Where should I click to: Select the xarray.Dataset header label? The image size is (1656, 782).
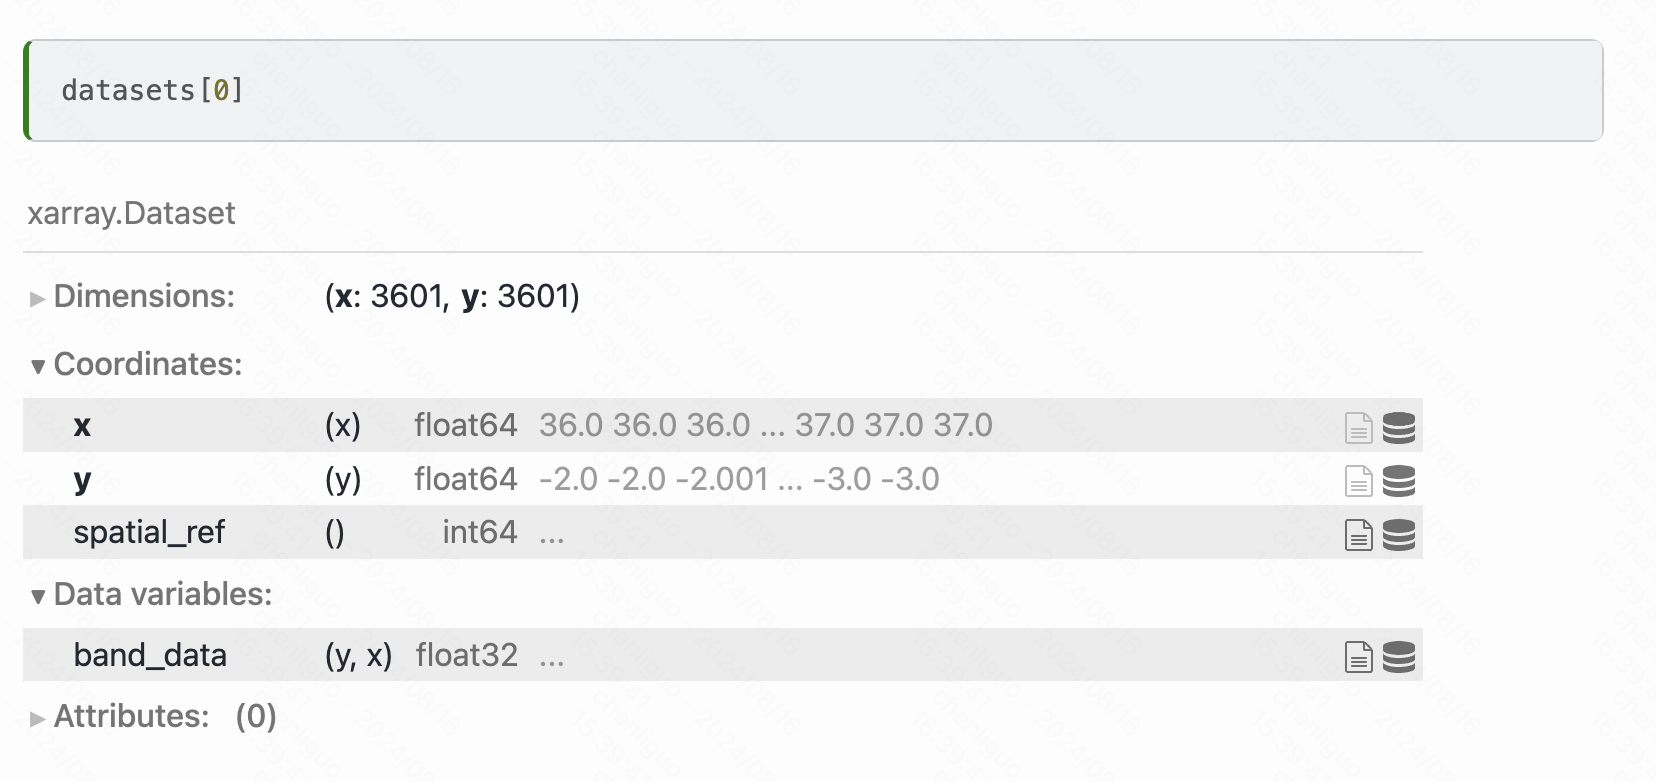pos(131,213)
